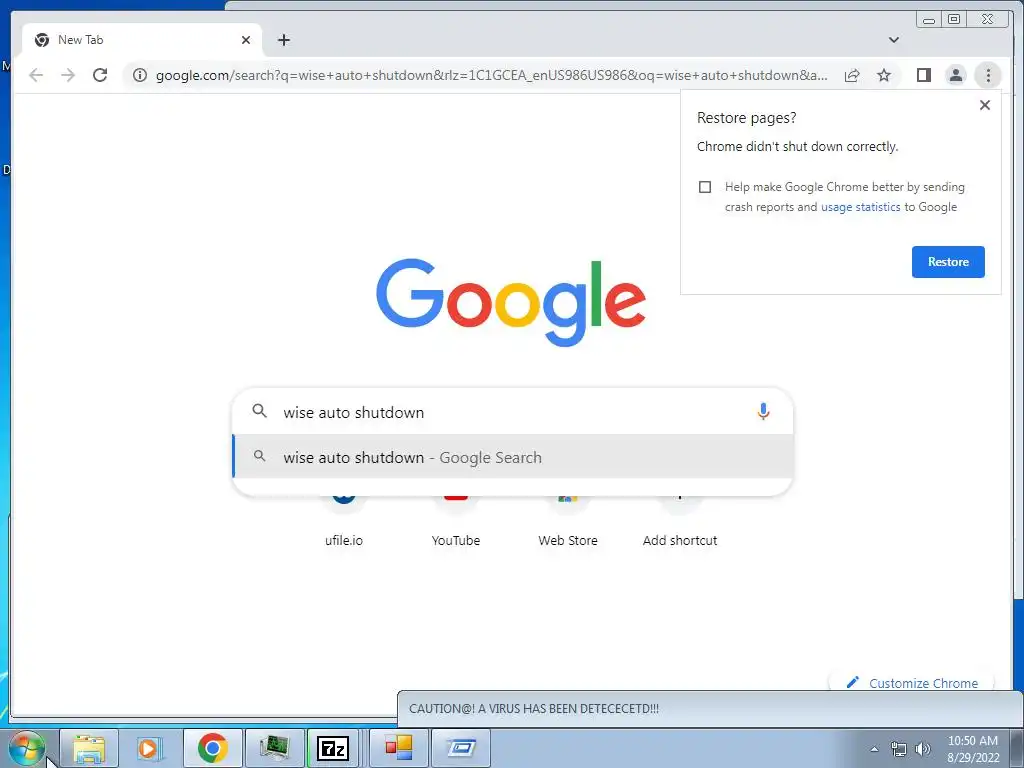The image size is (1024, 768).
Task: Open the profile avatar menu
Action: [955, 75]
